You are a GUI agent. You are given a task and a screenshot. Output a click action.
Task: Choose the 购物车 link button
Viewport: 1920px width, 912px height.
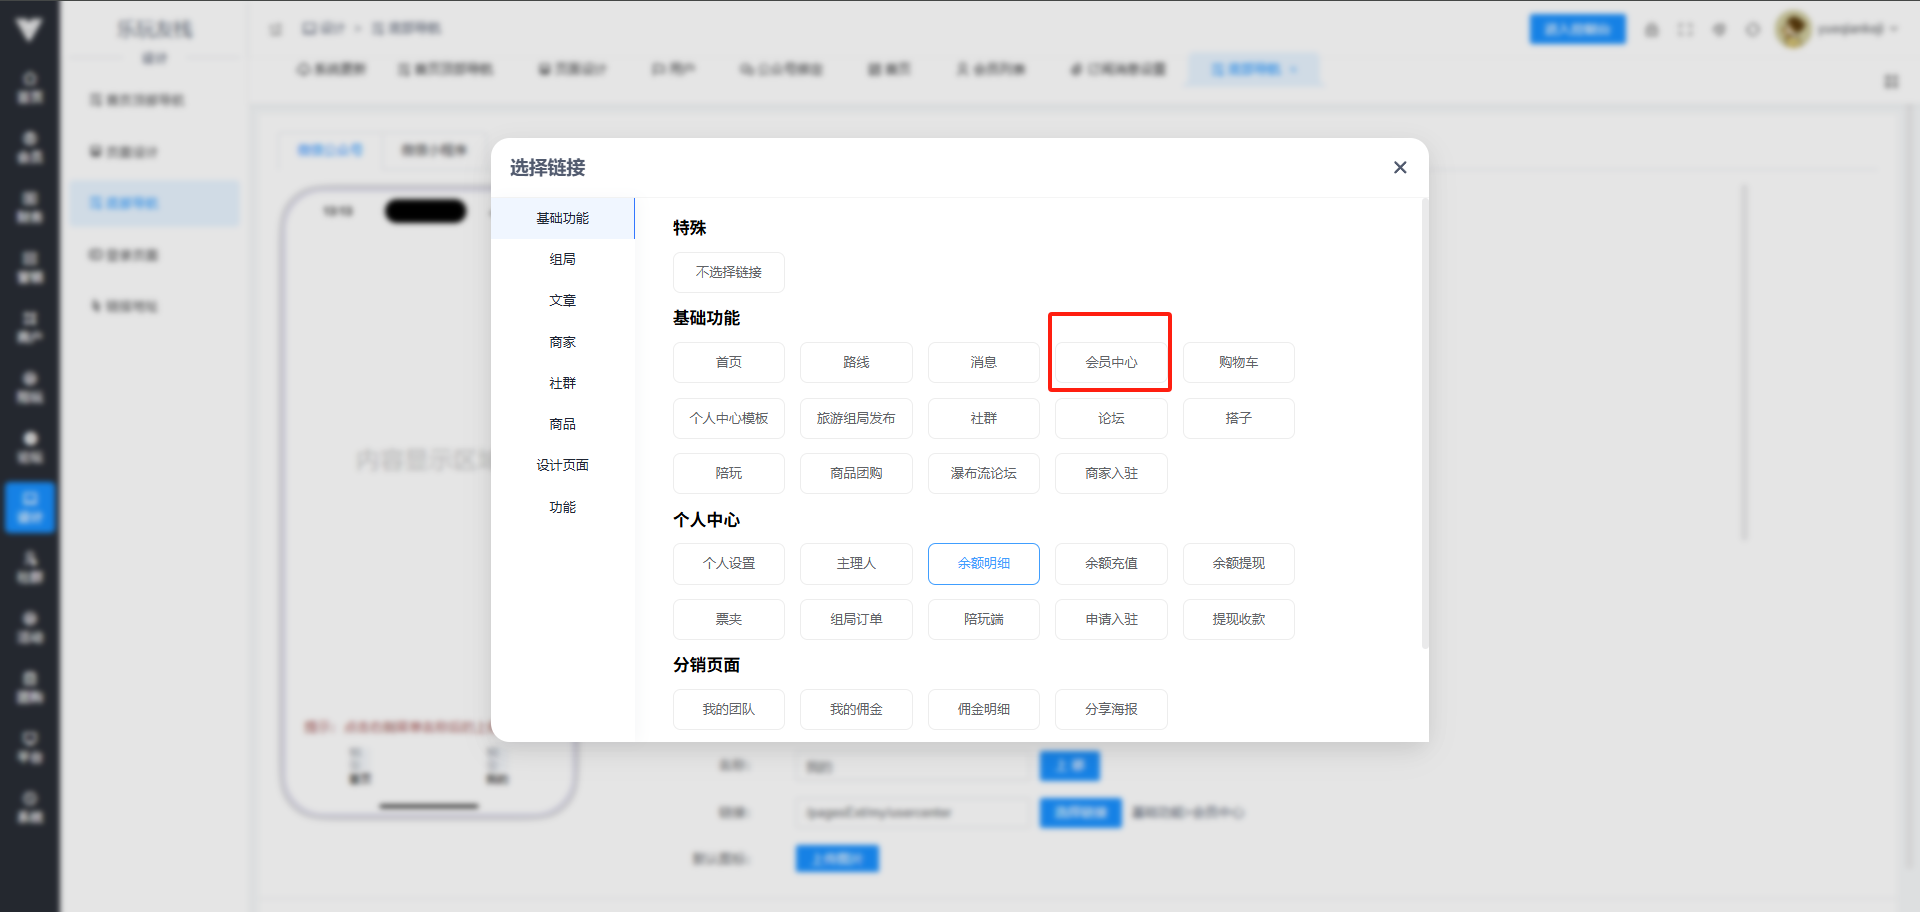pyautogui.click(x=1238, y=362)
